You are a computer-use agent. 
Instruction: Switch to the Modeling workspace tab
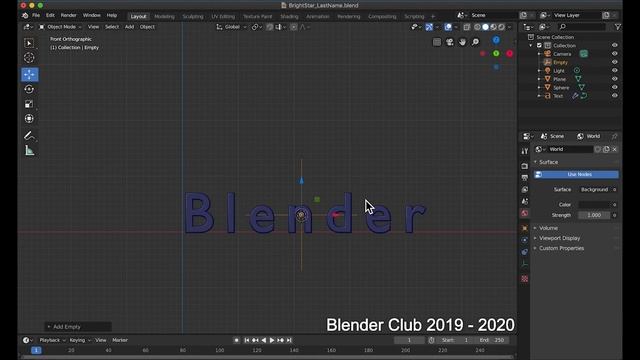164,16
